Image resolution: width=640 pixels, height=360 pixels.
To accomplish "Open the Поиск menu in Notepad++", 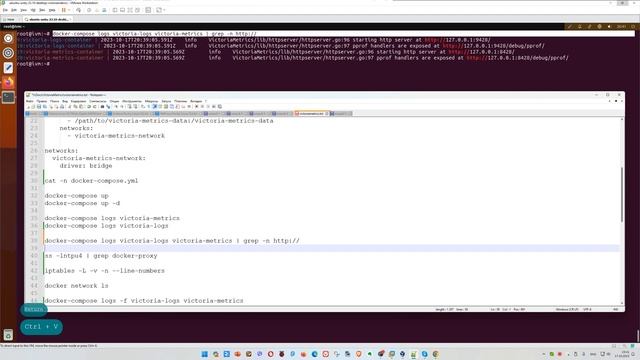I will [54, 101].
